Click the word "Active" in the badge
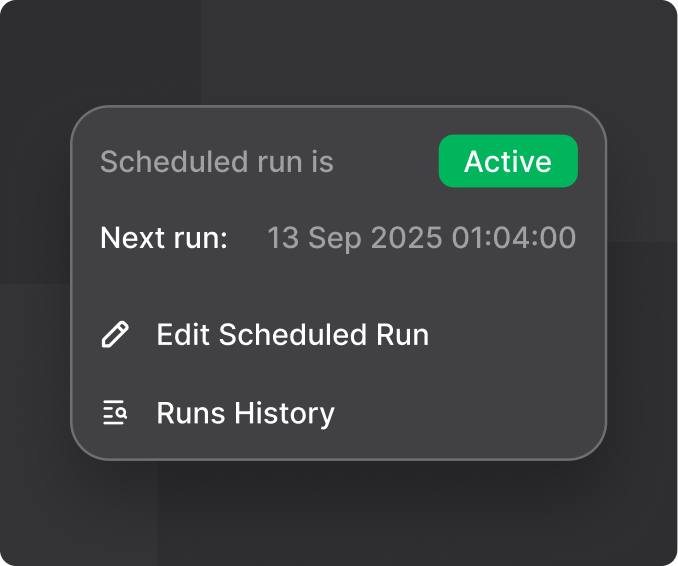This screenshot has width=678, height=566. [508, 162]
